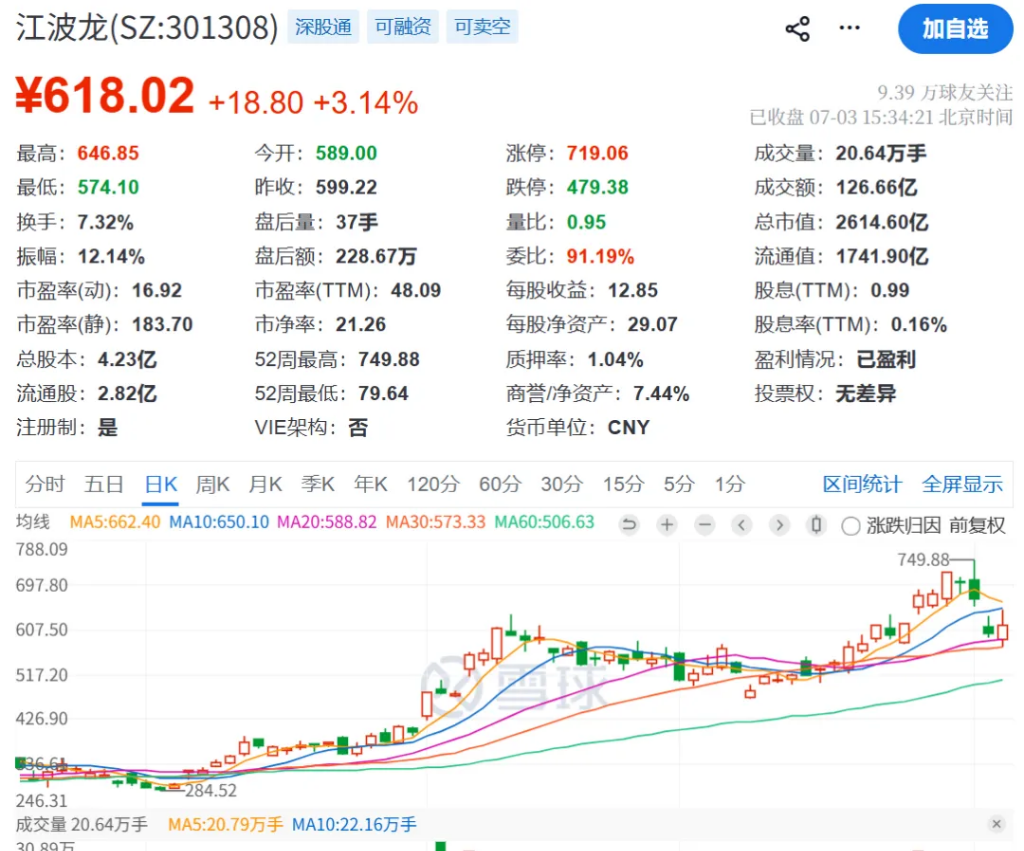This screenshot has height=851, width=1024.
Task: Open the three-dot more options menu
Action: pos(849,27)
